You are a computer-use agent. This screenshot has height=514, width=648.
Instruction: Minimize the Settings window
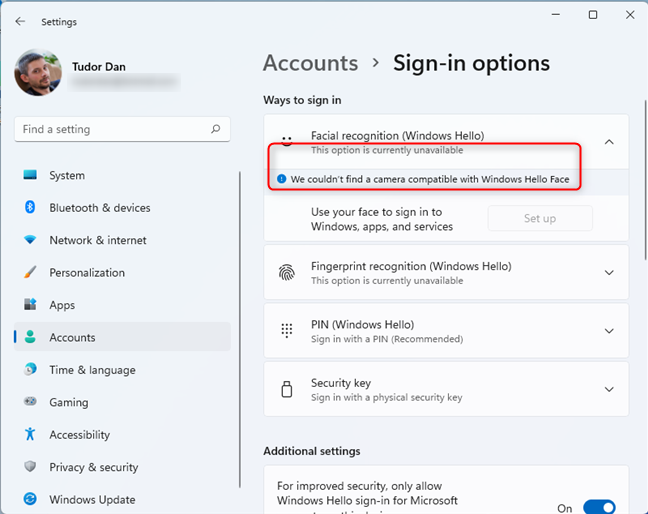pos(556,15)
